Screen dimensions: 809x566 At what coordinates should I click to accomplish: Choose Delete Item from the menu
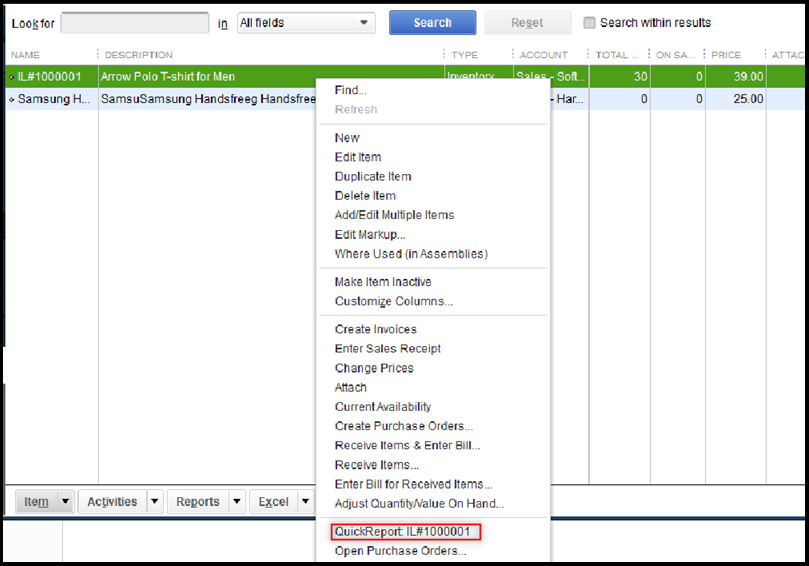coord(365,196)
